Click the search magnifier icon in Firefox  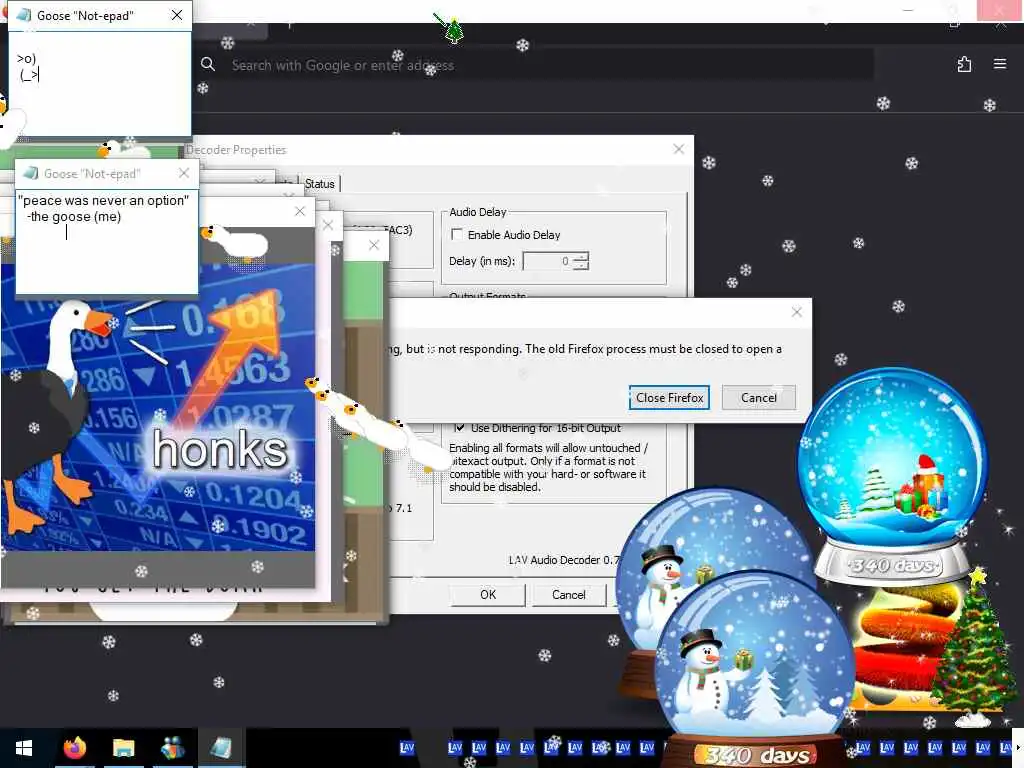pyautogui.click(x=208, y=64)
